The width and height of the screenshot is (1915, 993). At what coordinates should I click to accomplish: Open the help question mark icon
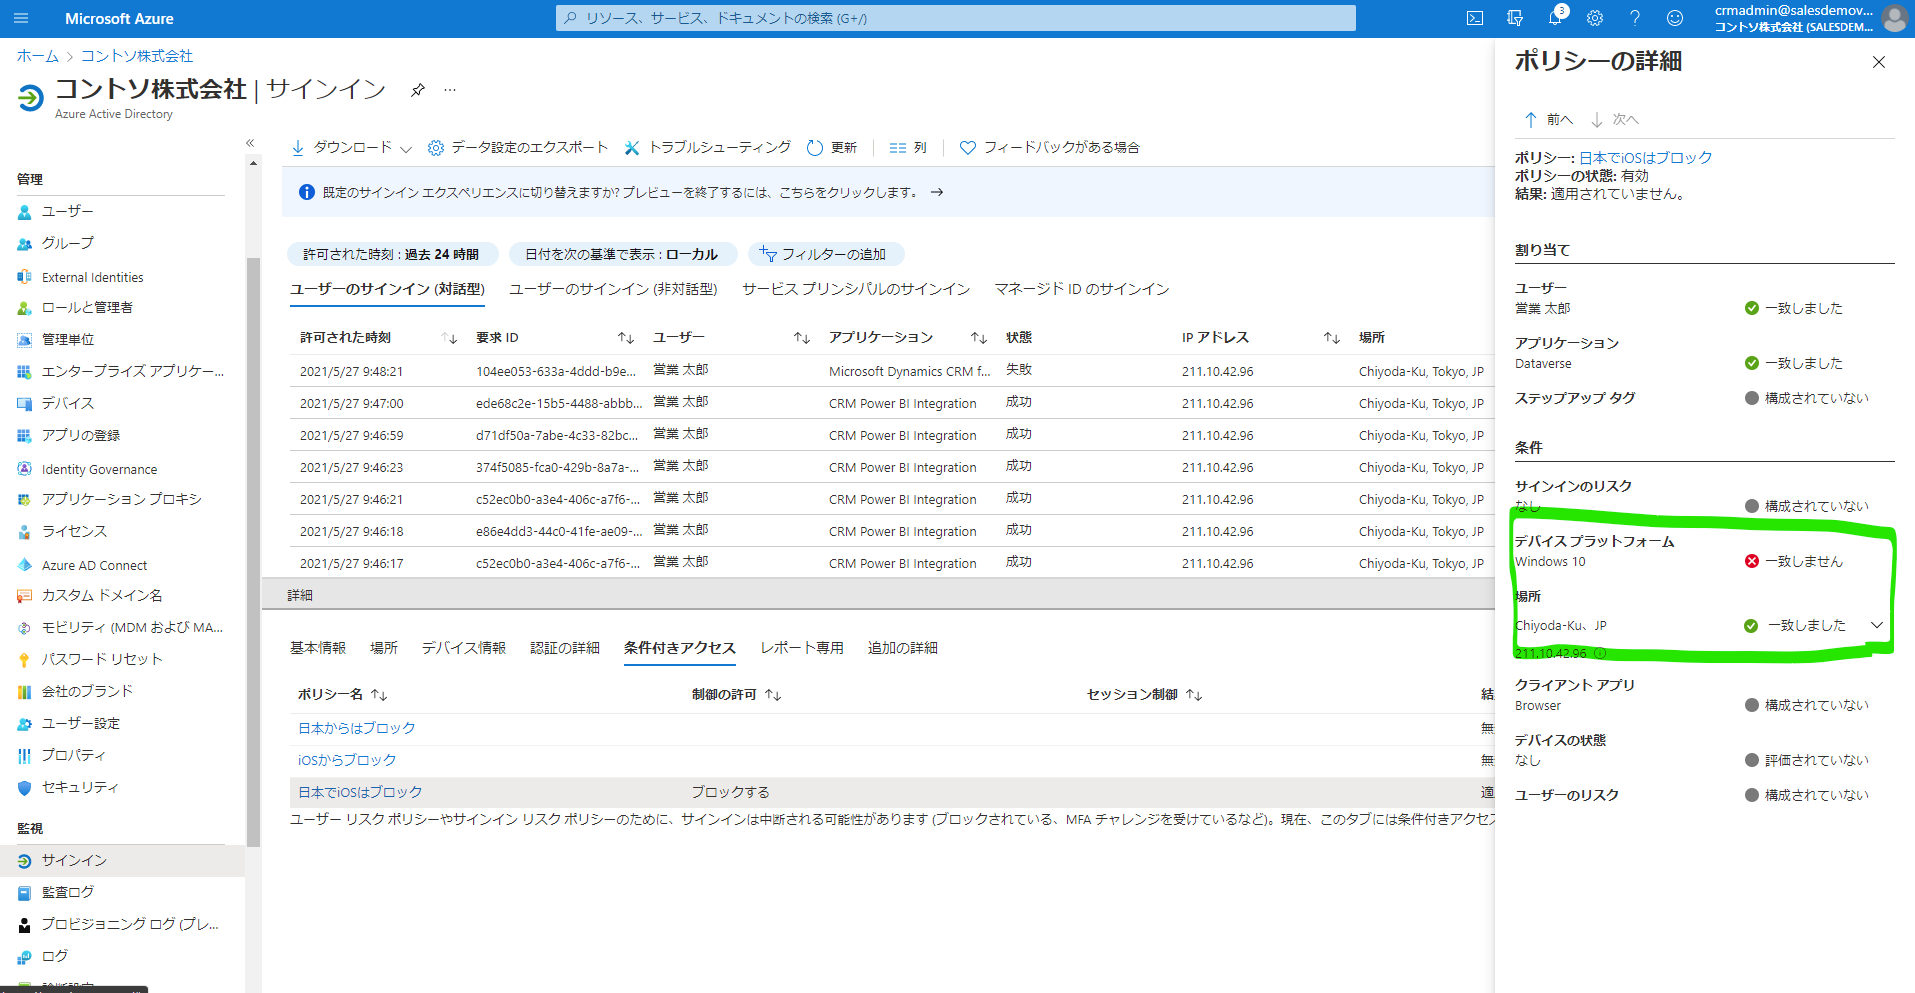pos(1635,18)
